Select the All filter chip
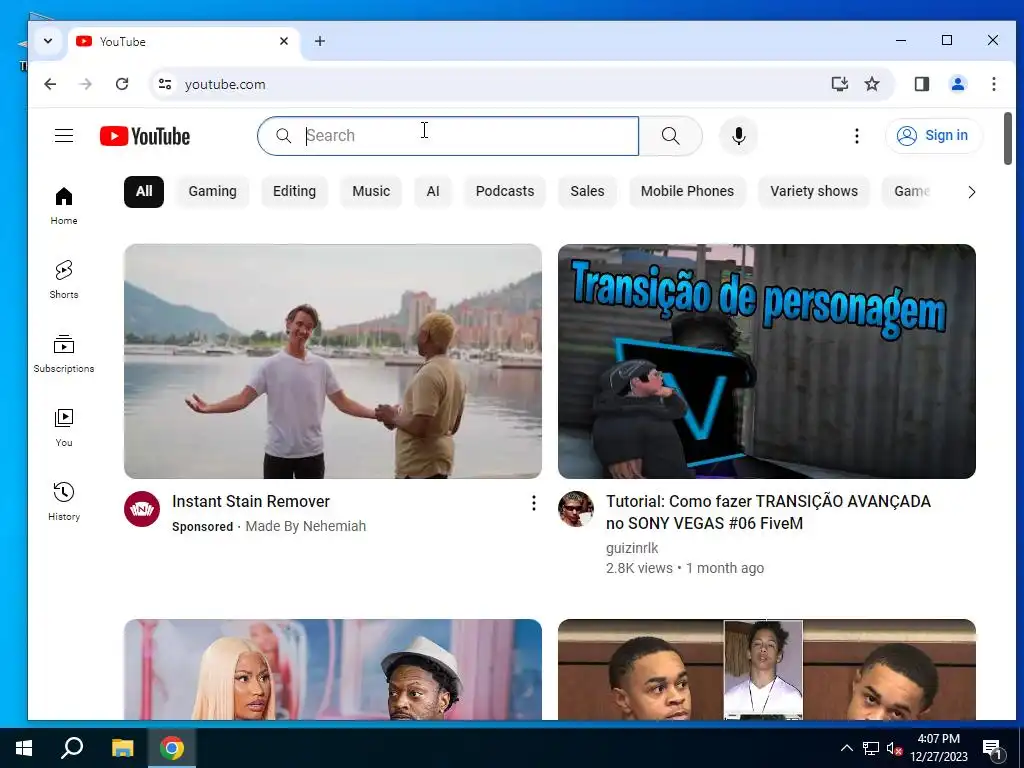 pyautogui.click(x=144, y=191)
